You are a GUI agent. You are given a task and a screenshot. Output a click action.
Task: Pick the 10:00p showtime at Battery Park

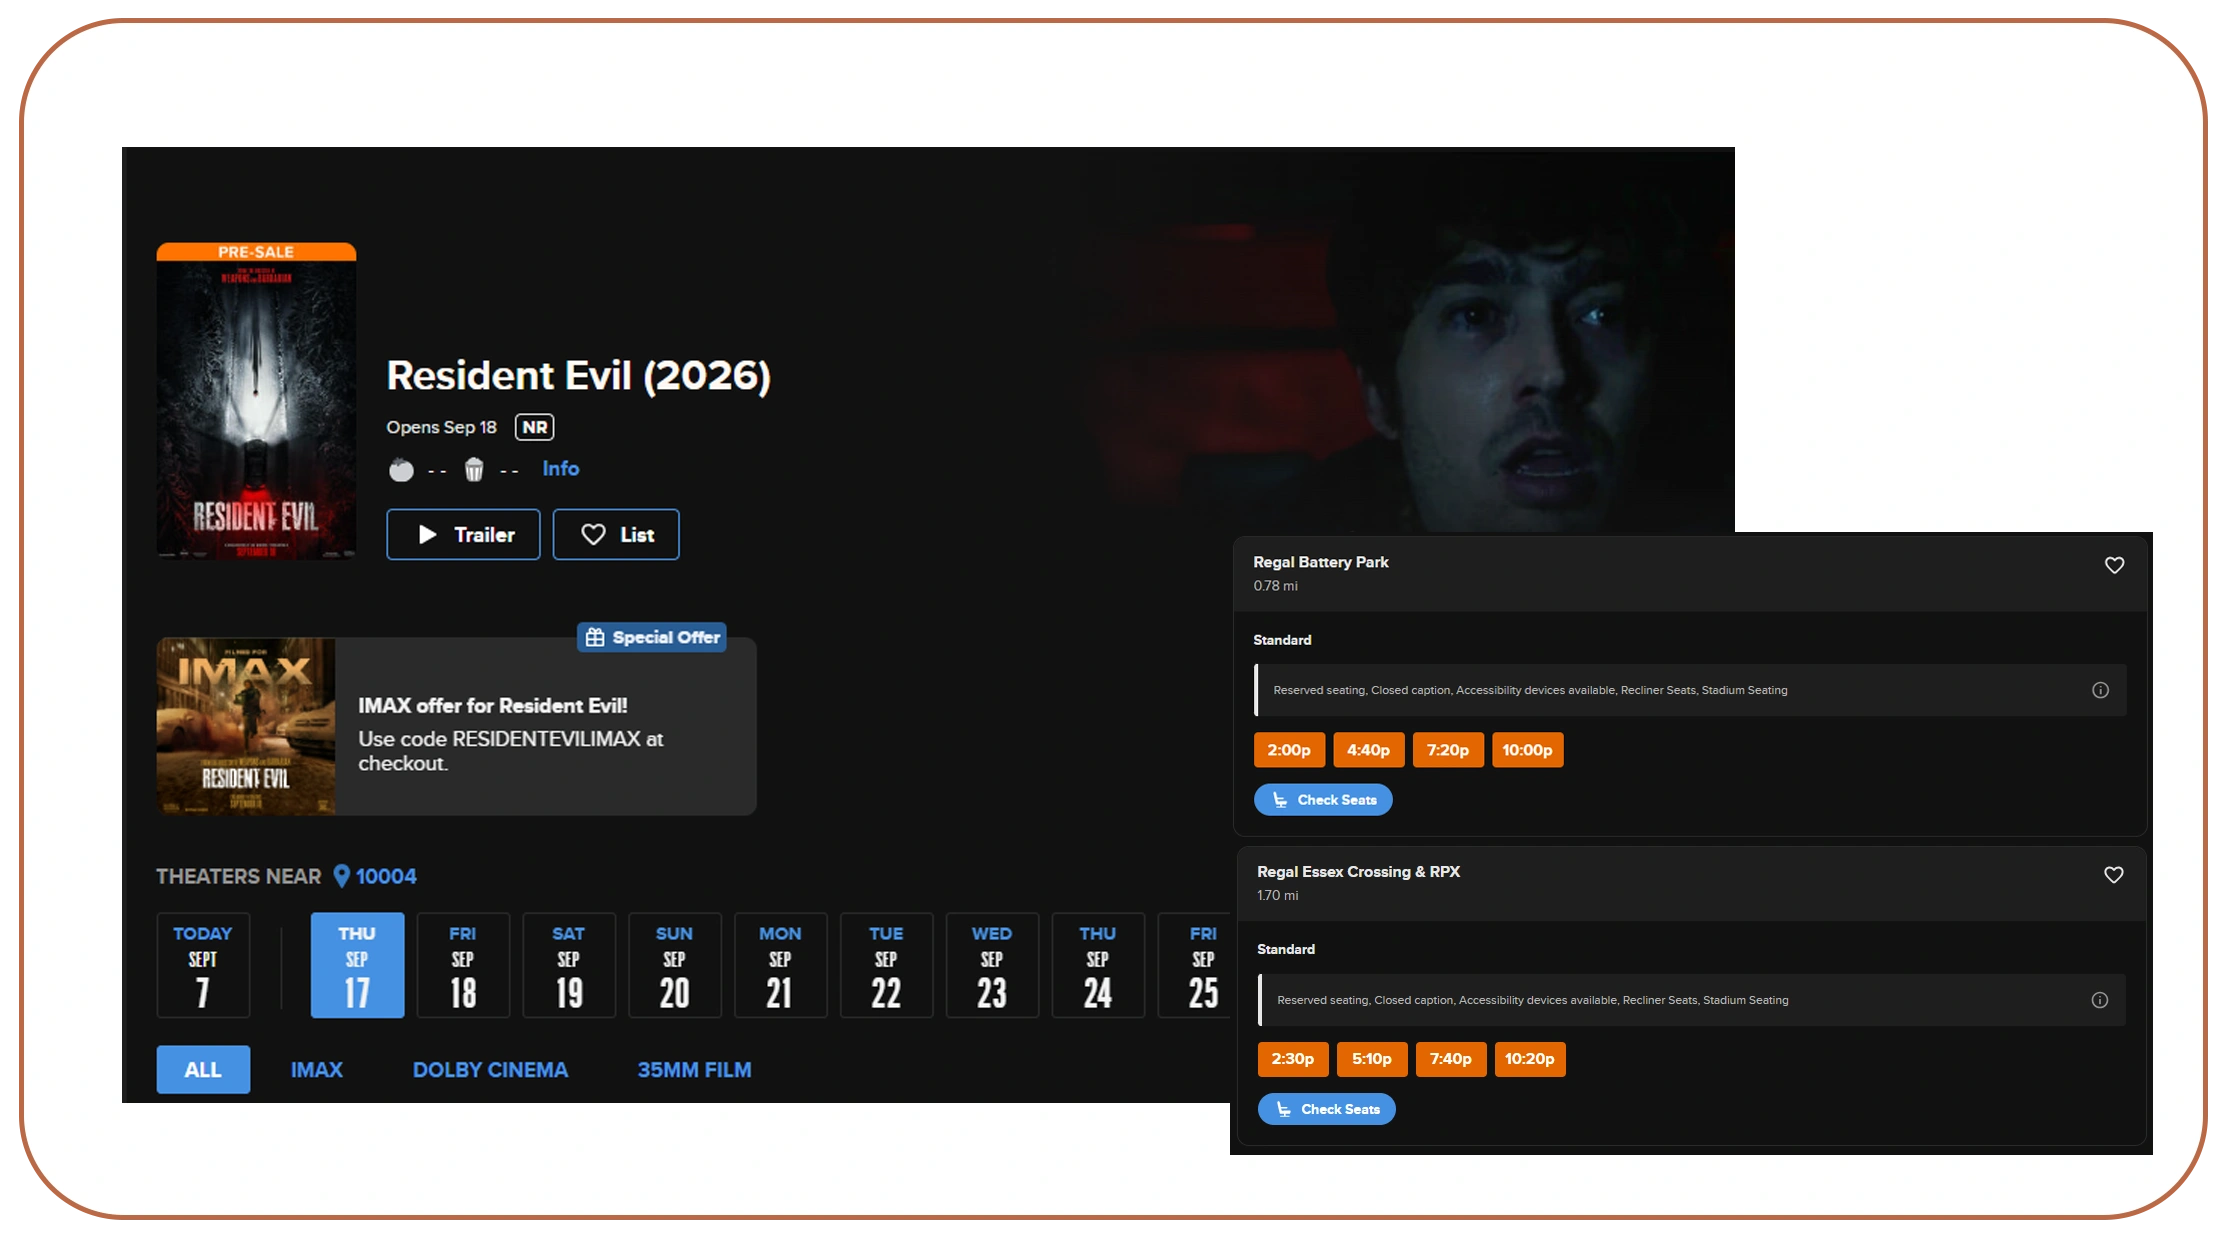click(x=1527, y=750)
